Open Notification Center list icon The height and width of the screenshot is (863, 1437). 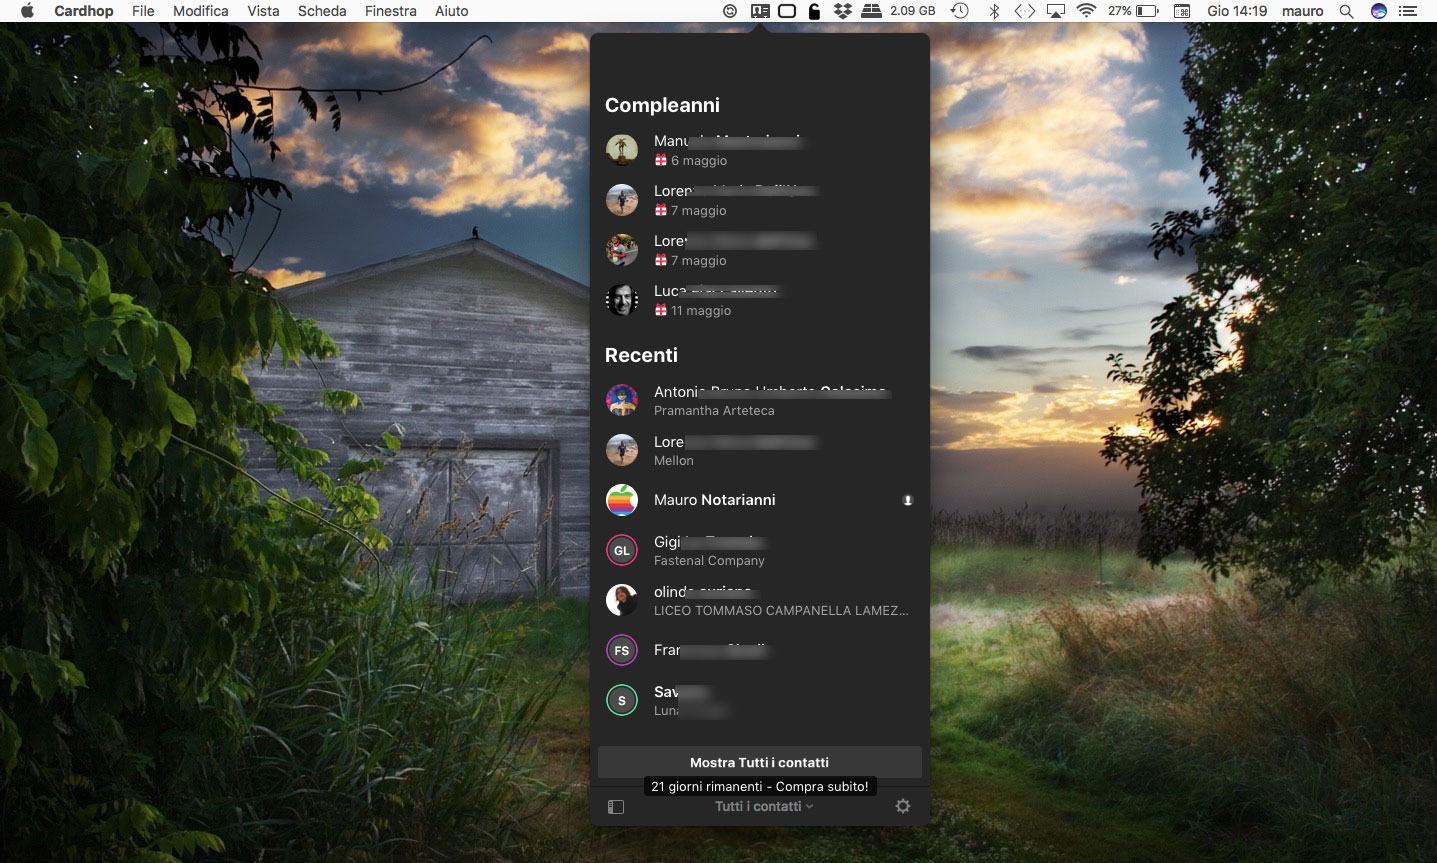click(x=1409, y=11)
